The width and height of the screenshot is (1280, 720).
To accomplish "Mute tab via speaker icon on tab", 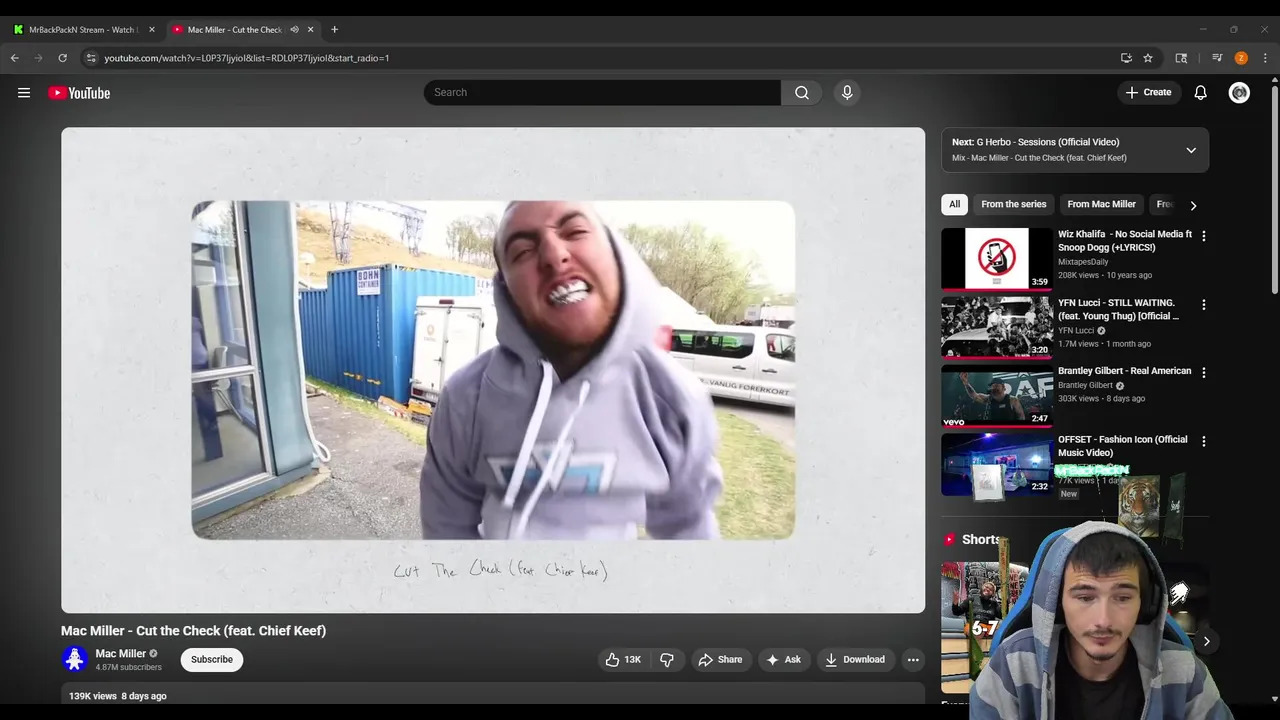I will (294, 30).
